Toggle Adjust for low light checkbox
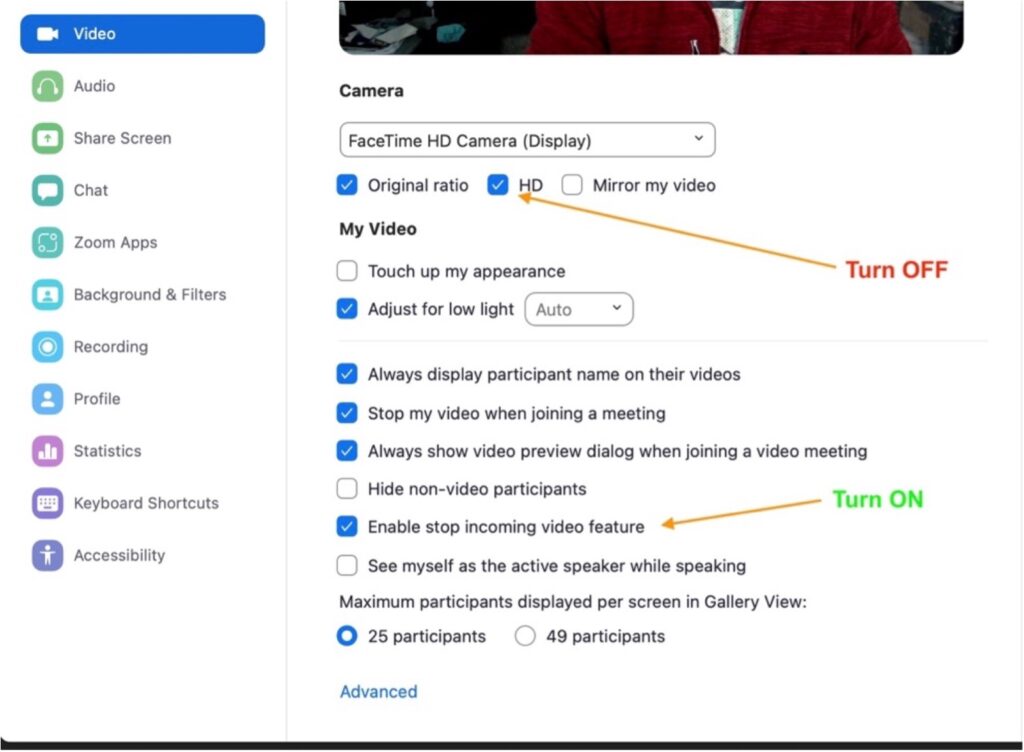 click(347, 309)
